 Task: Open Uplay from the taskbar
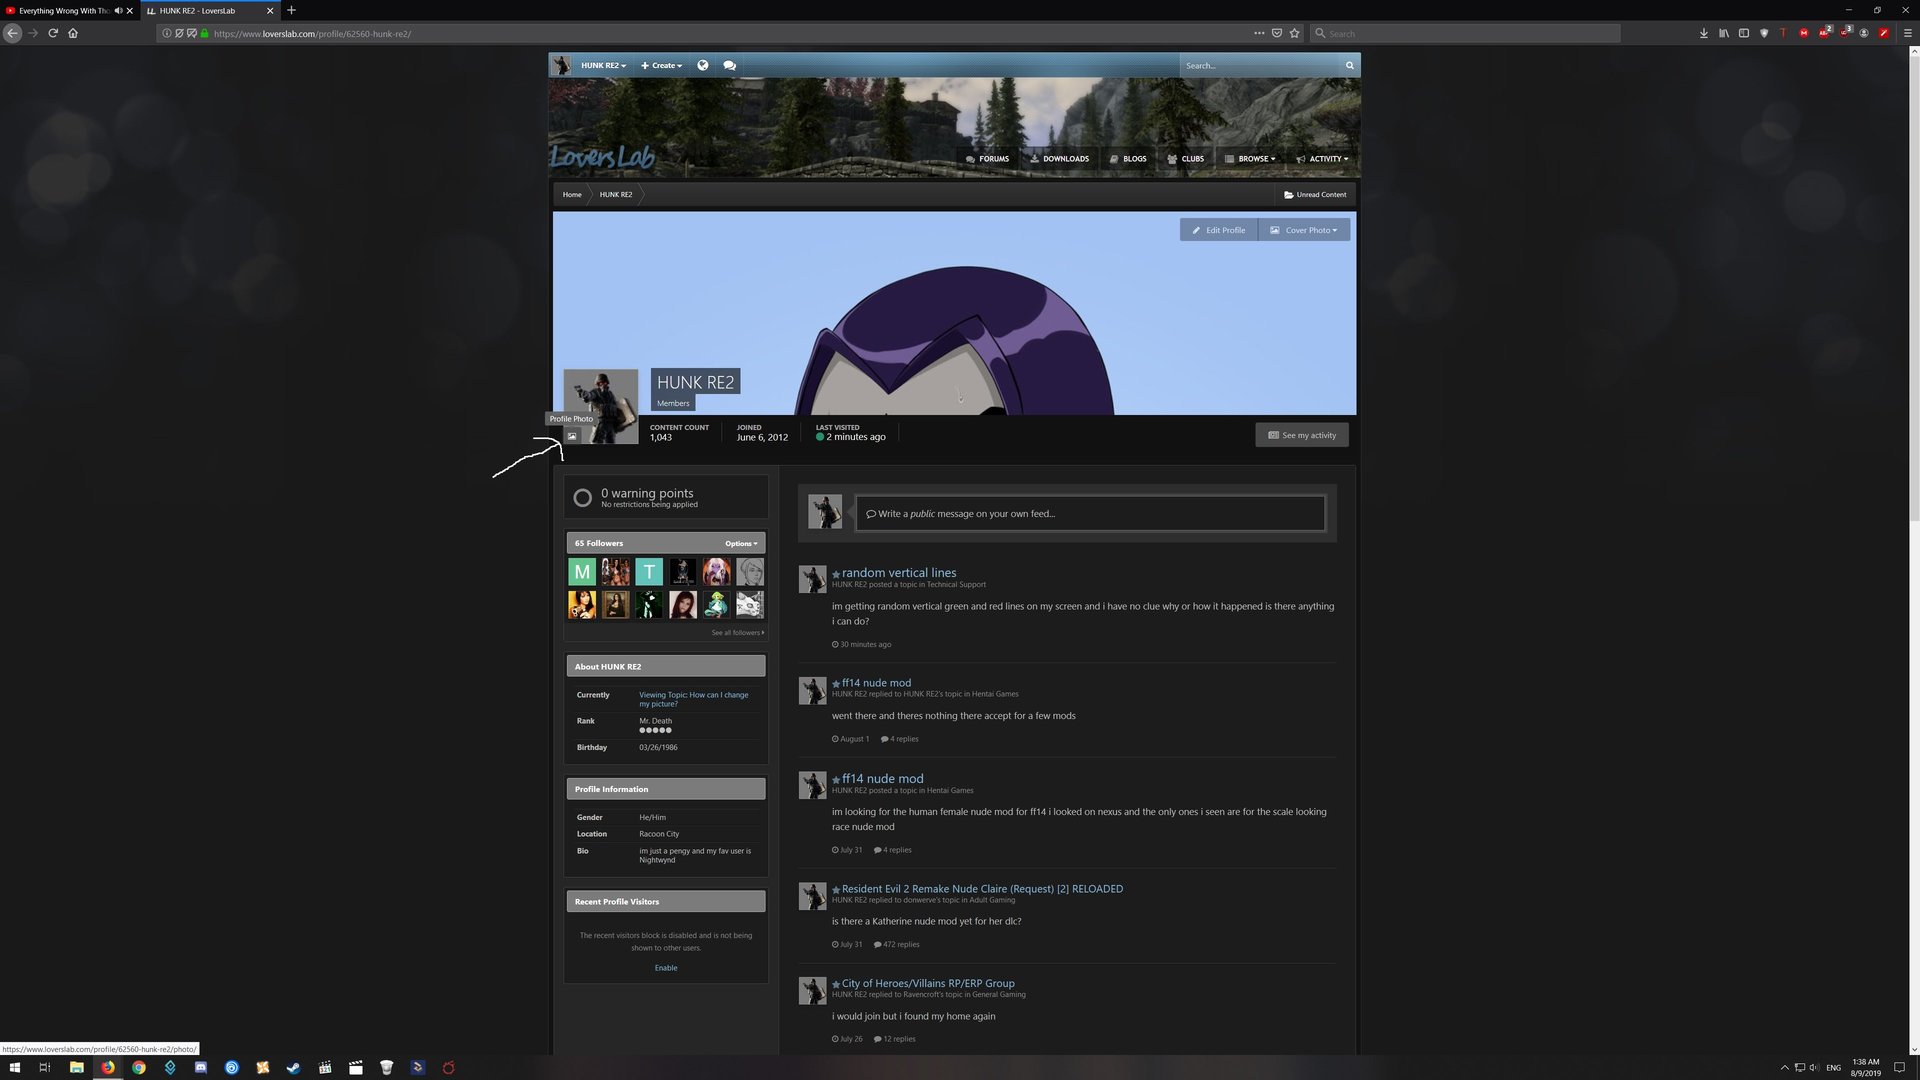pos(232,1067)
